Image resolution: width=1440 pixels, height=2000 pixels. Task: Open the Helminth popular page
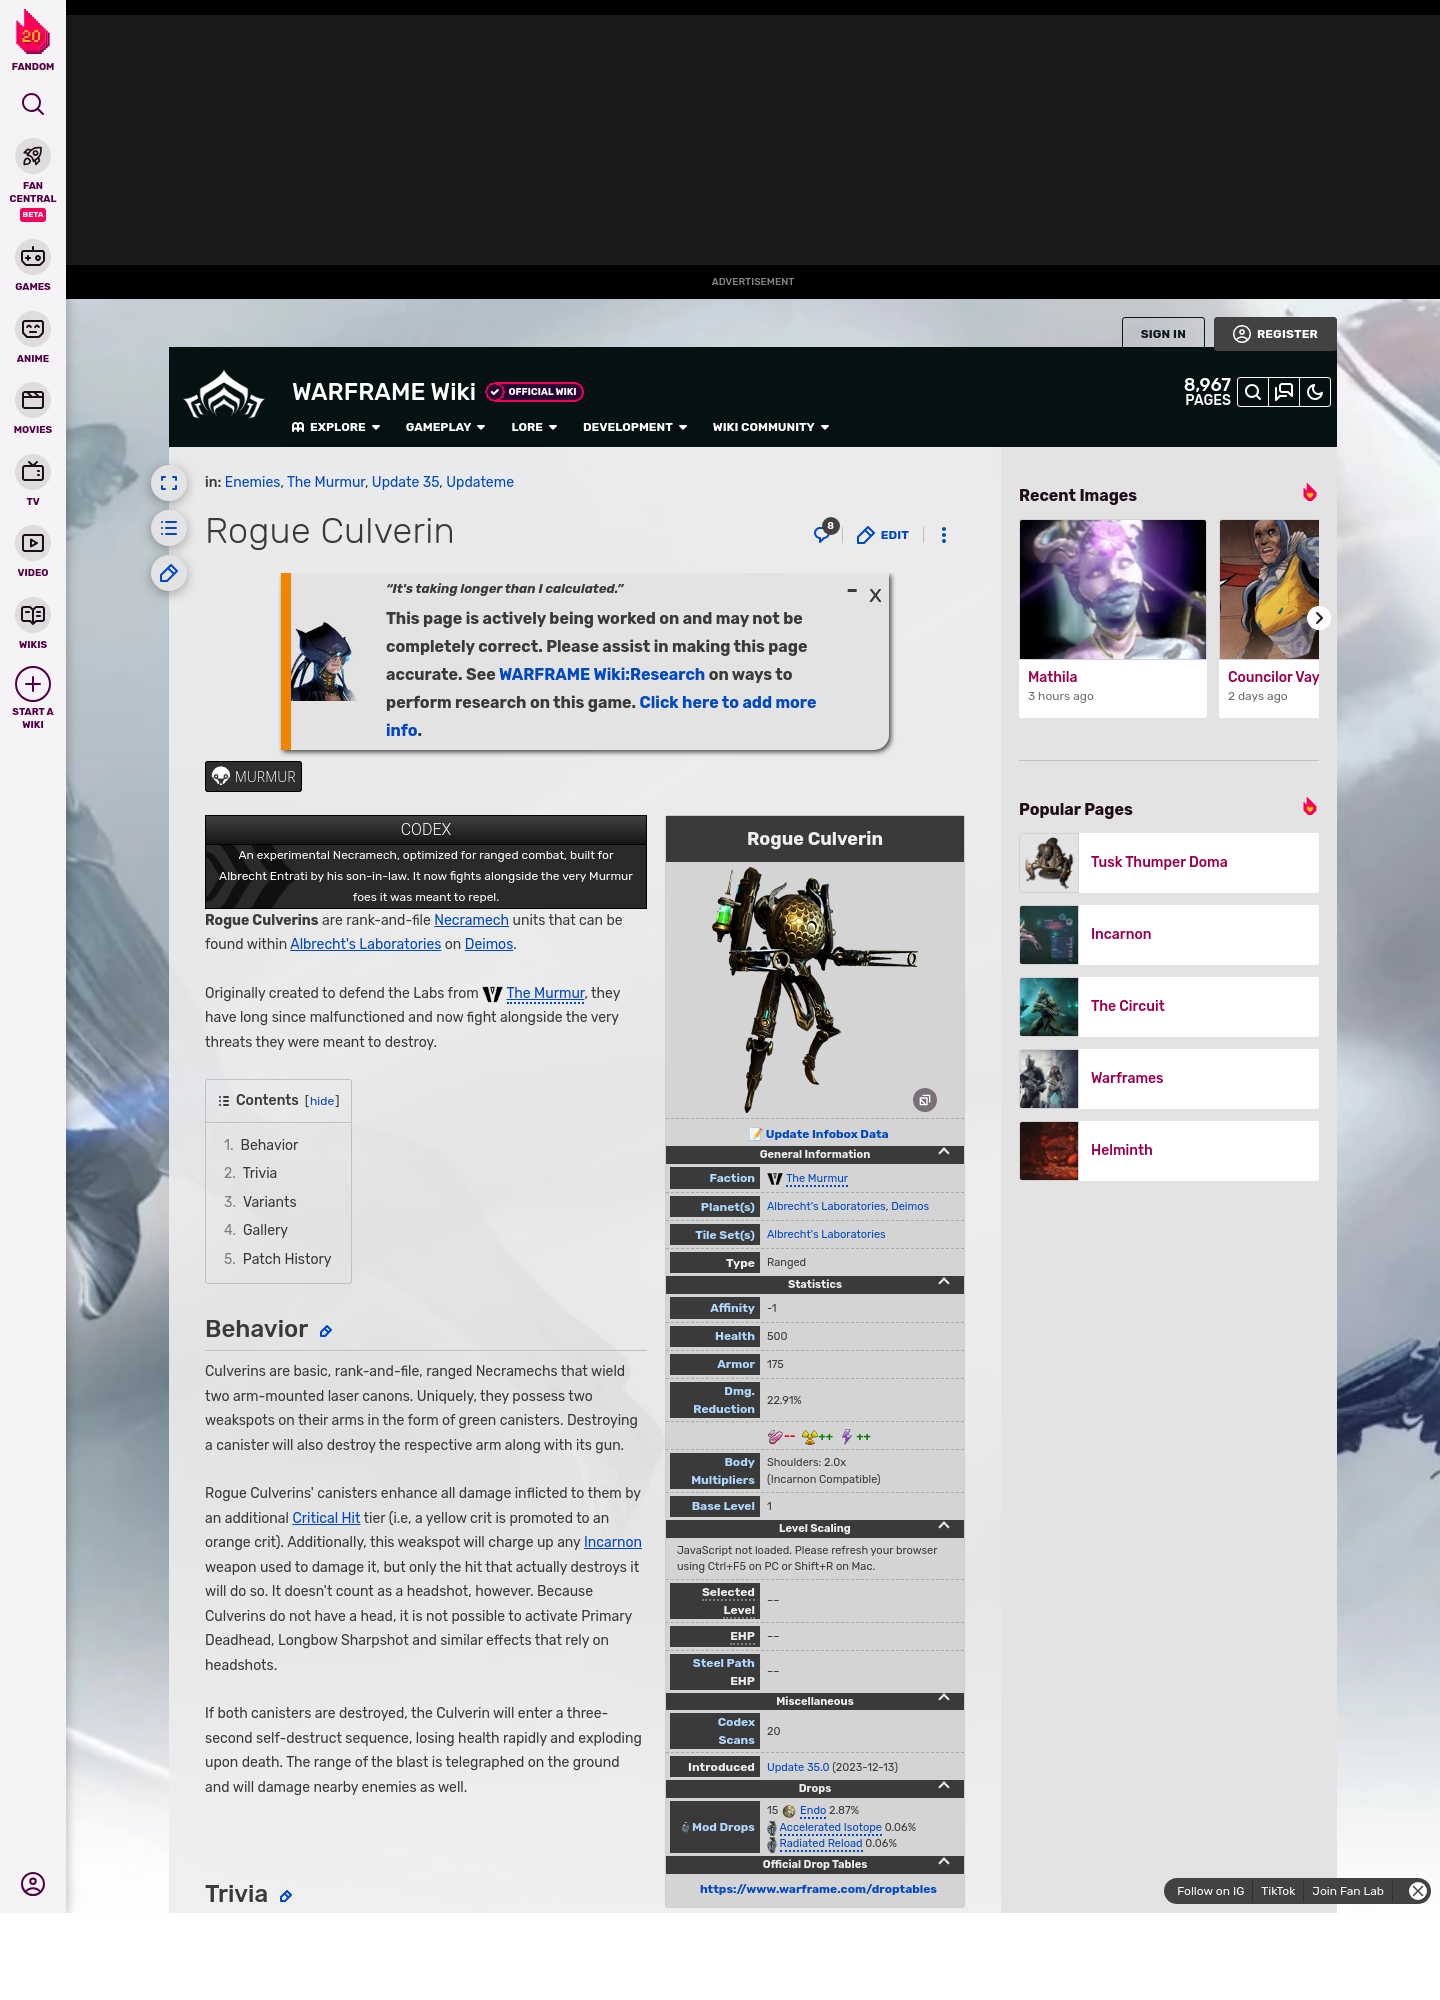pos(1169,1150)
